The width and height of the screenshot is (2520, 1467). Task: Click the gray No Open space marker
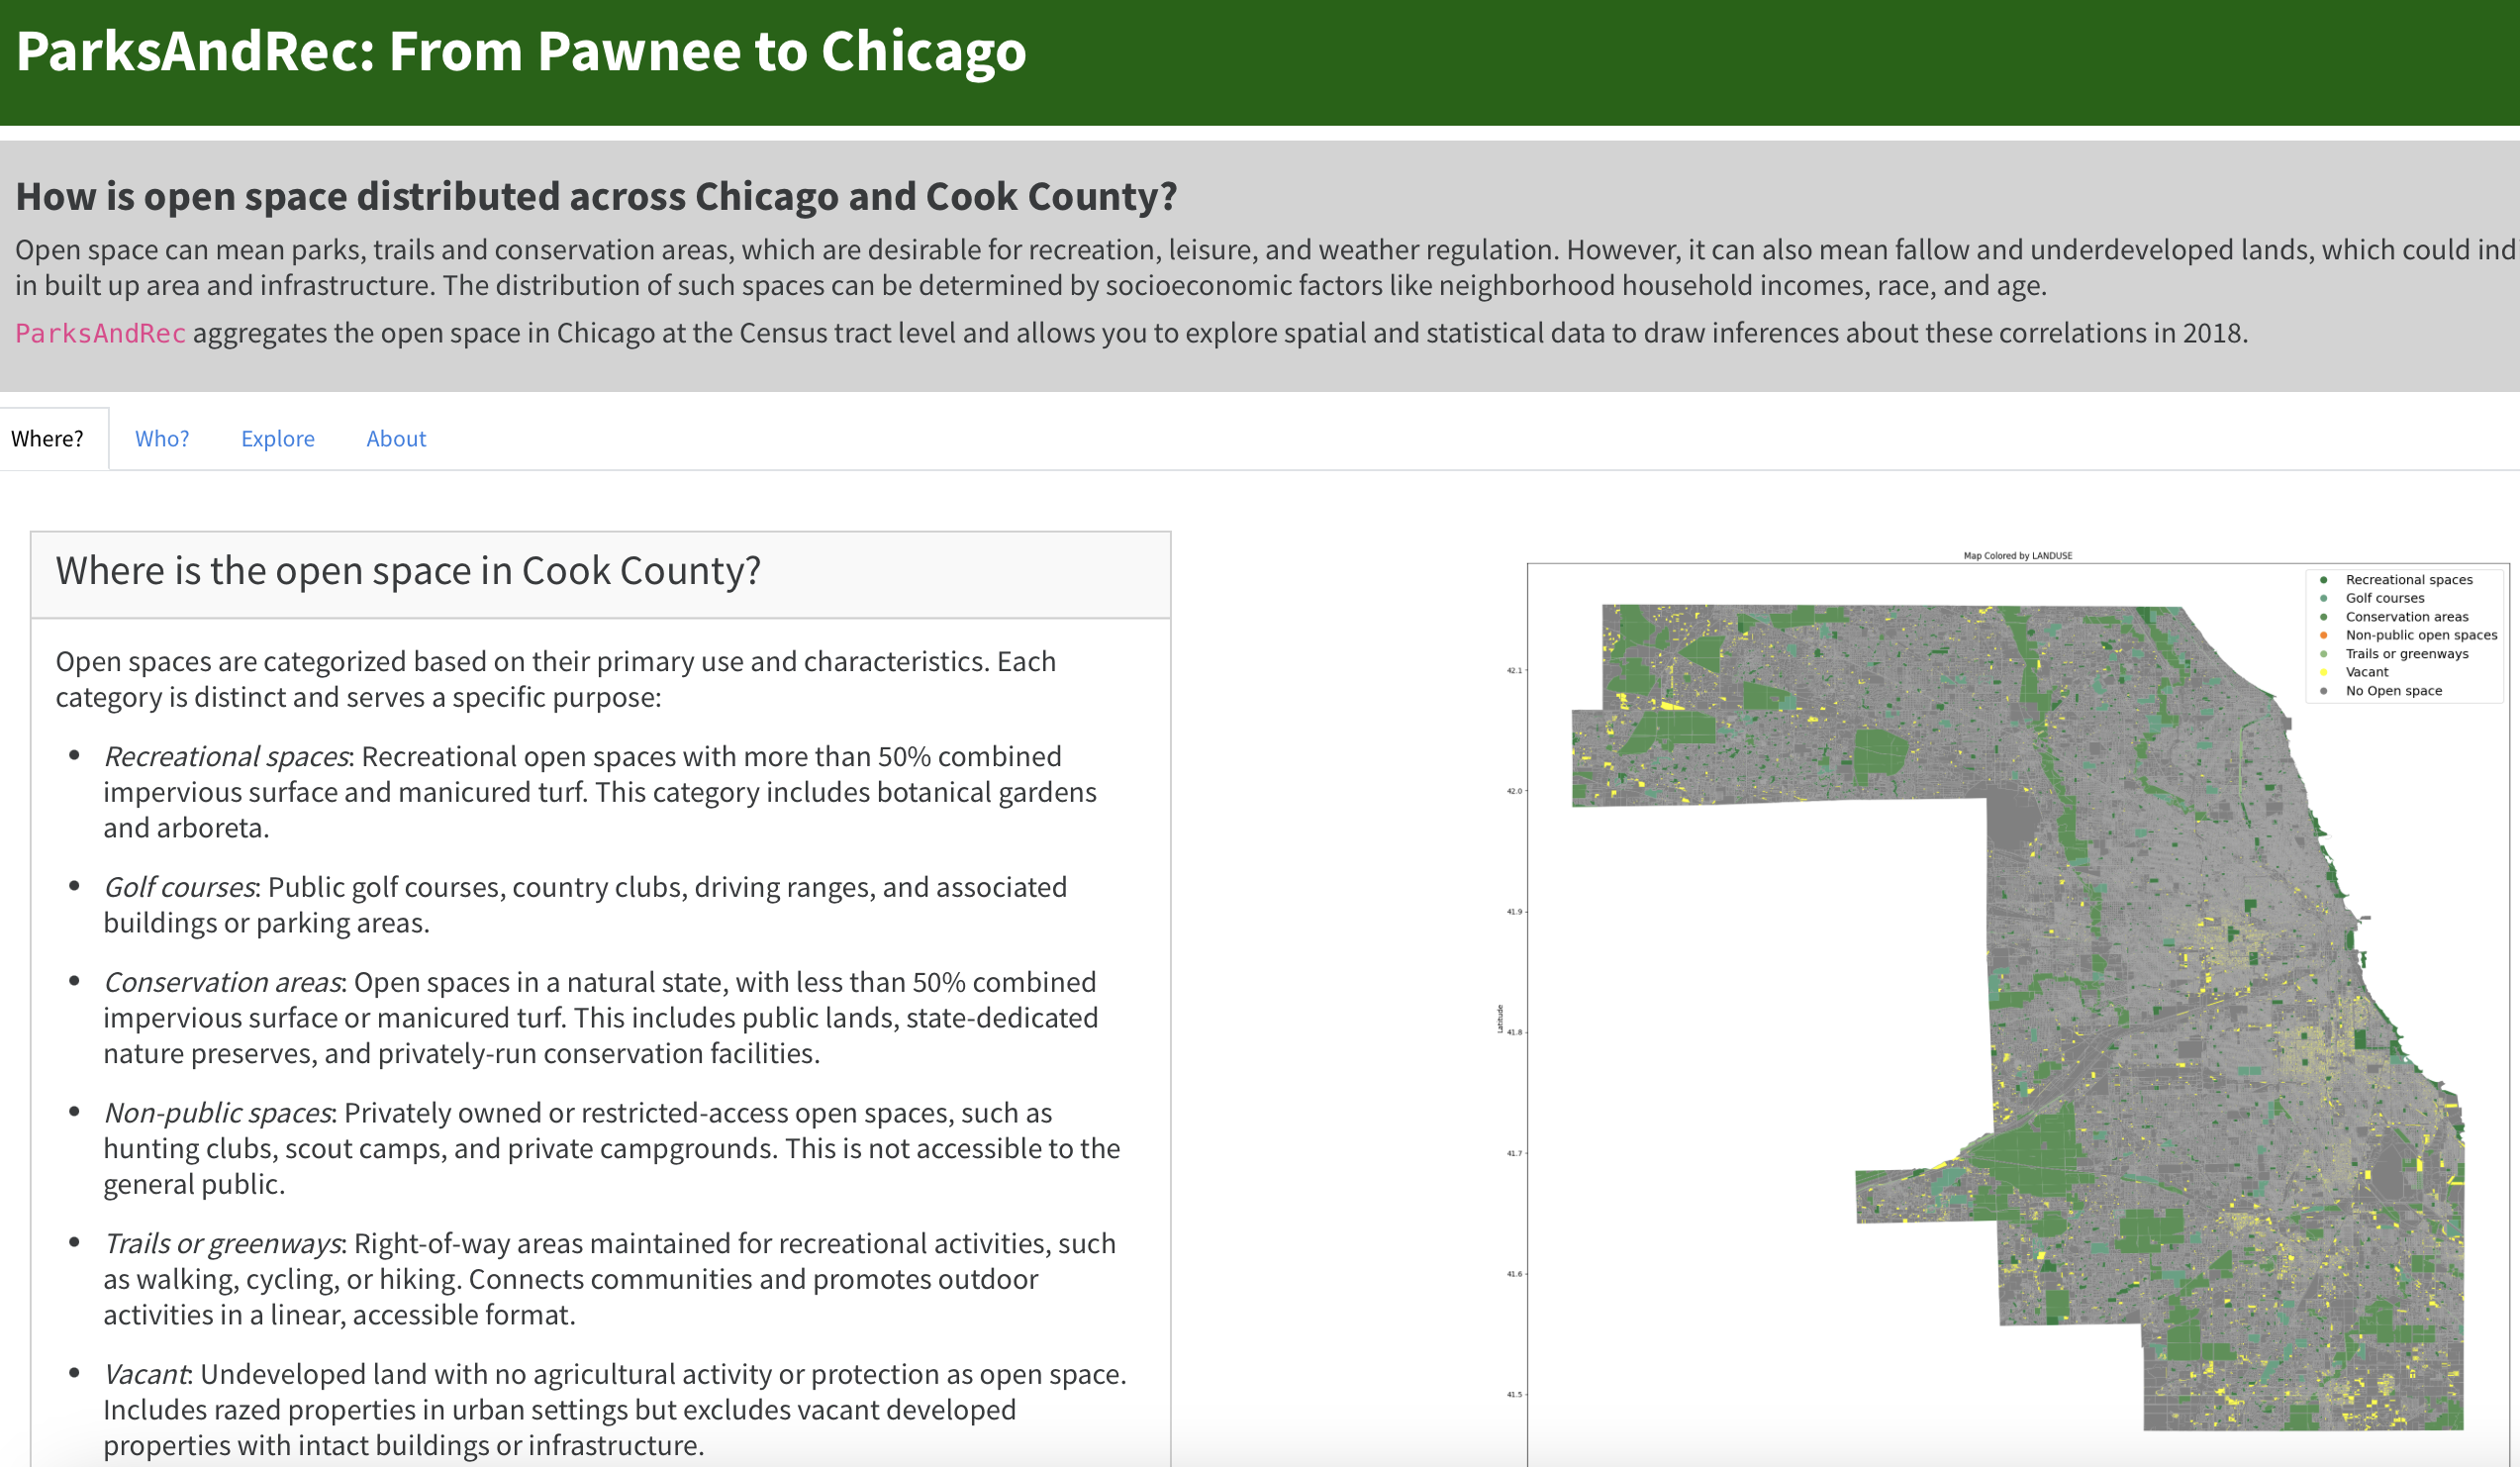click(2322, 690)
